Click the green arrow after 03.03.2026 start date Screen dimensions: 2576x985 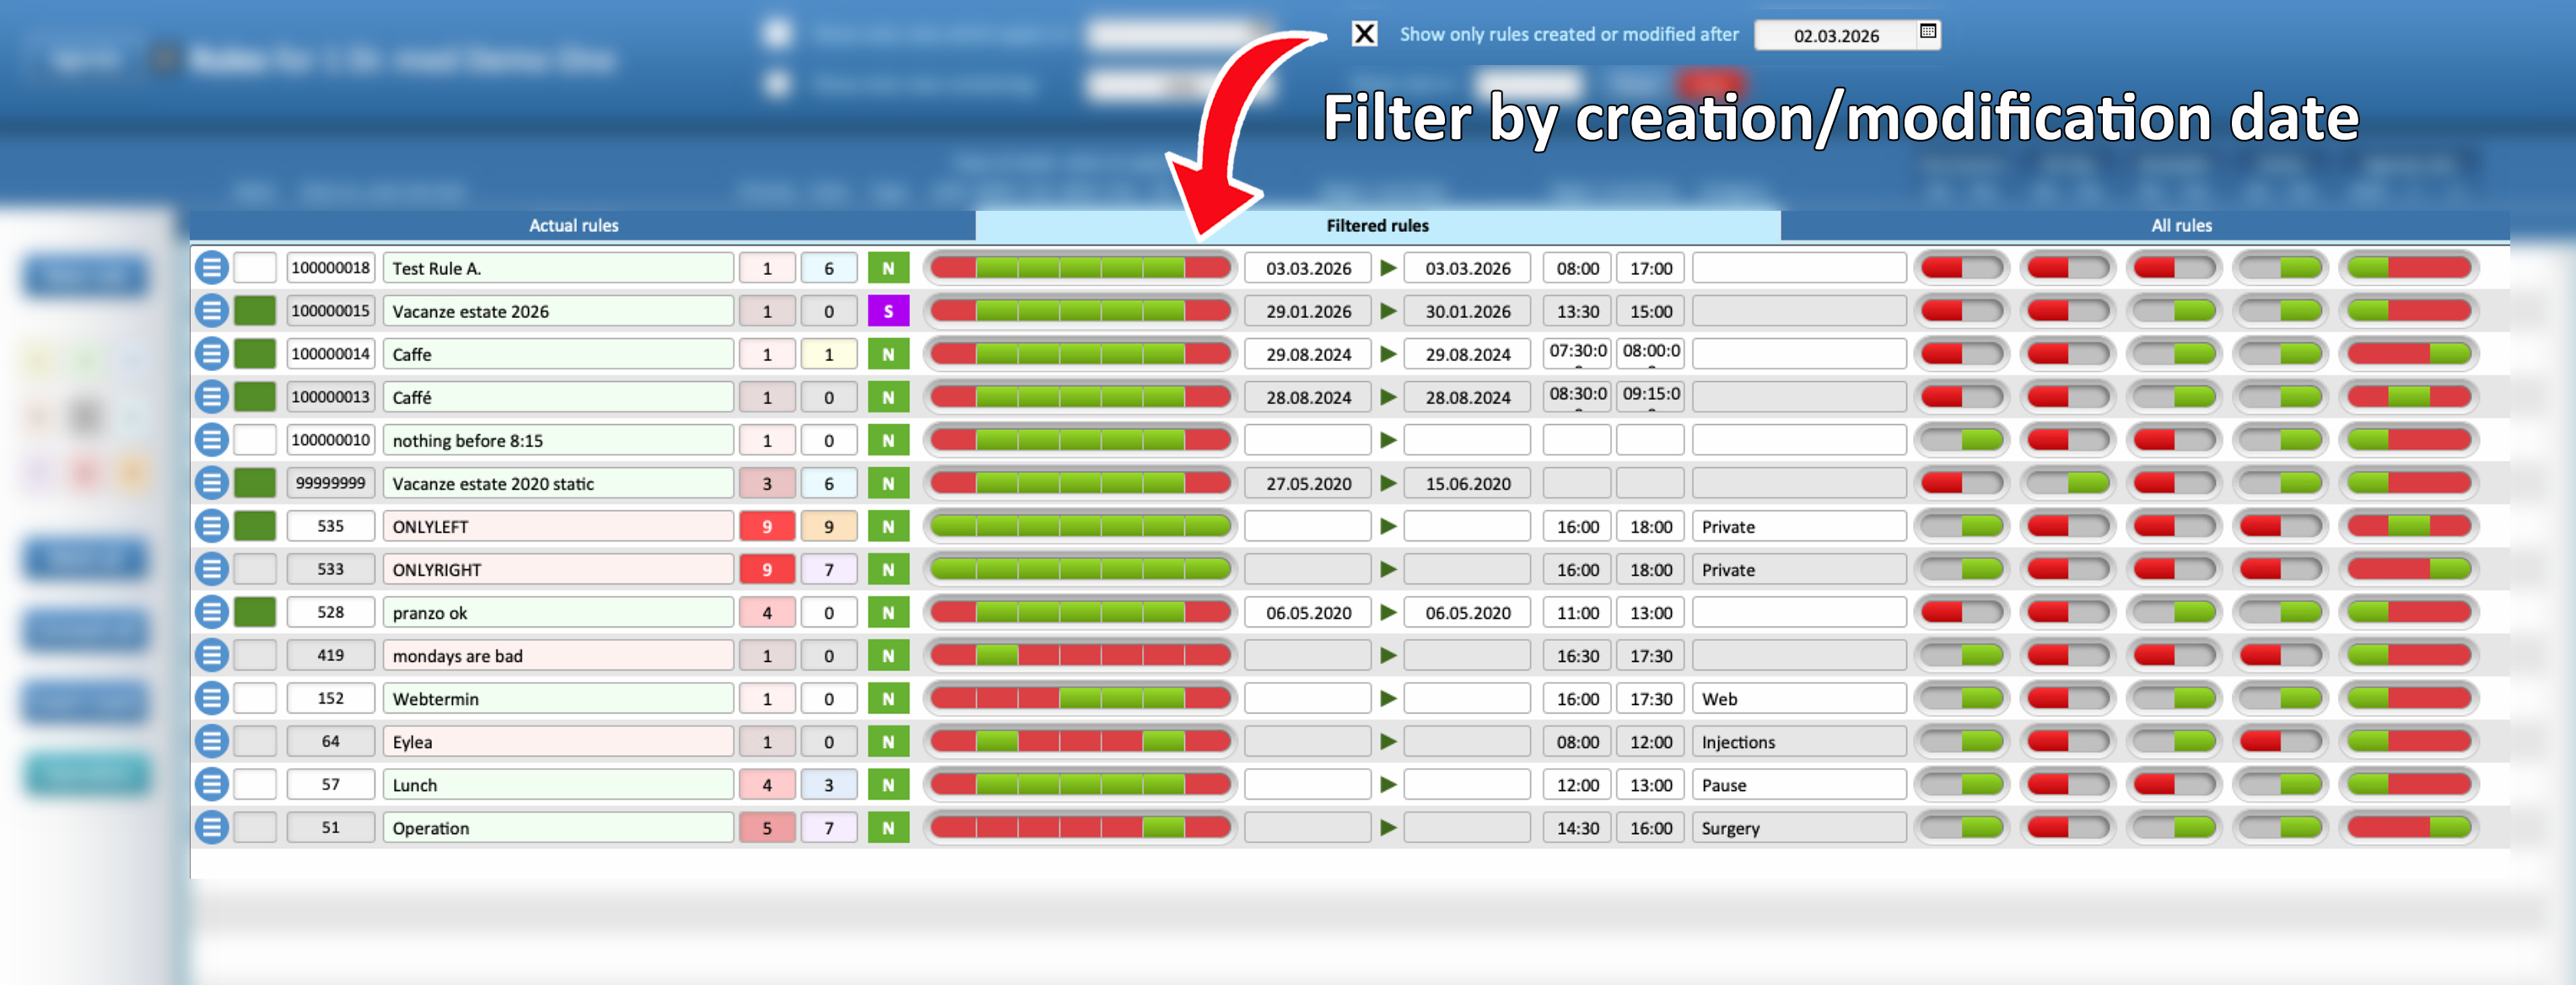click(x=1387, y=268)
